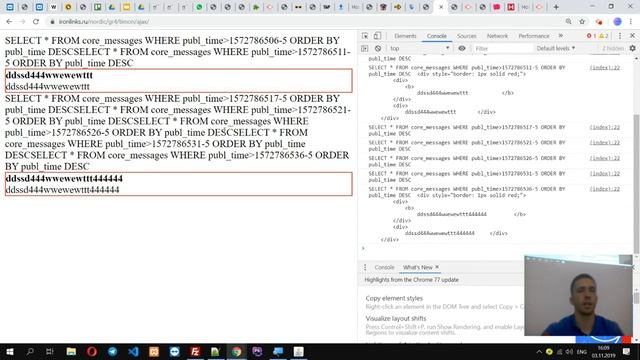Select the Console tab in DevTools
640x360 pixels.
pyautogui.click(x=437, y=36)
